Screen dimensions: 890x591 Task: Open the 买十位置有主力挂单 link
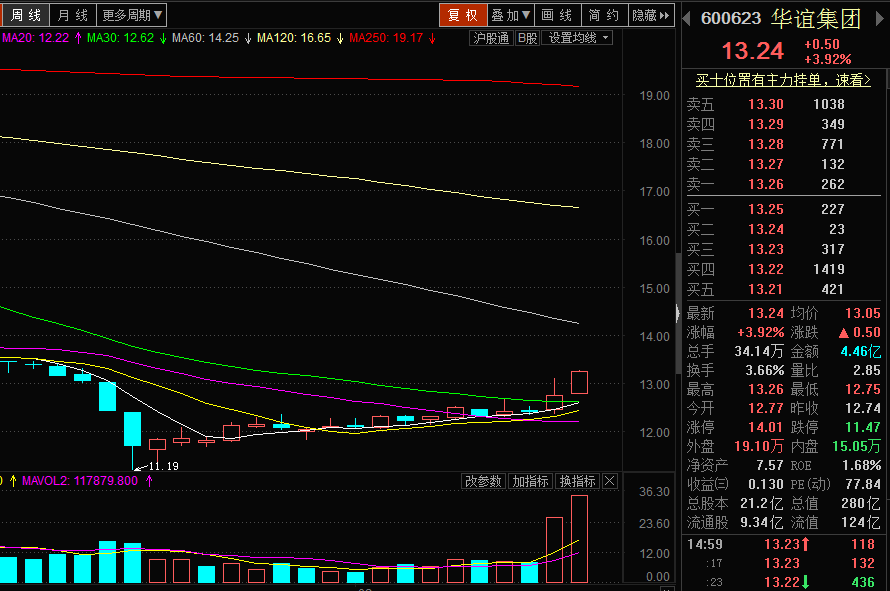coord(783,80)
